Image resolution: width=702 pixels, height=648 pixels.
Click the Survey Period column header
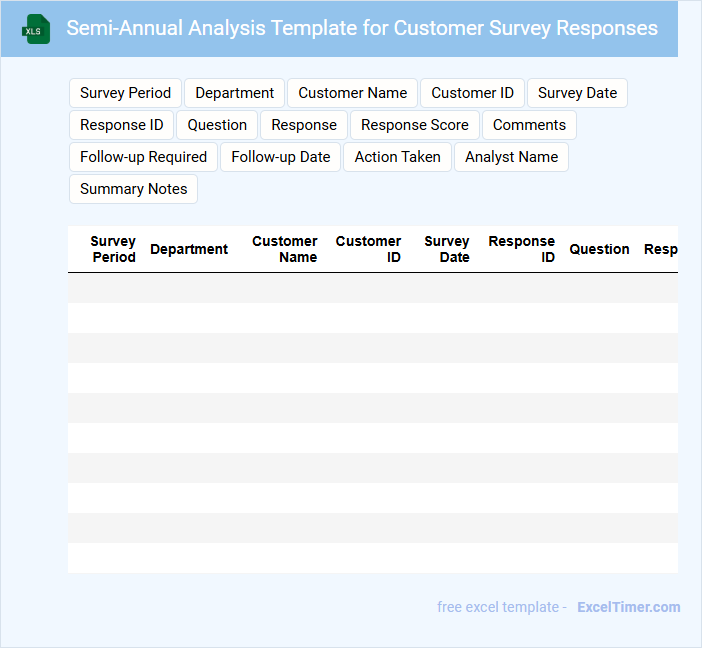pos(113,249)
